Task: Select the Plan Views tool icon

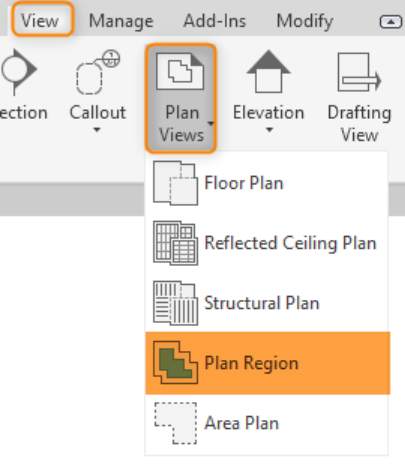Action: pyautogui.click(x=180, y=71)
